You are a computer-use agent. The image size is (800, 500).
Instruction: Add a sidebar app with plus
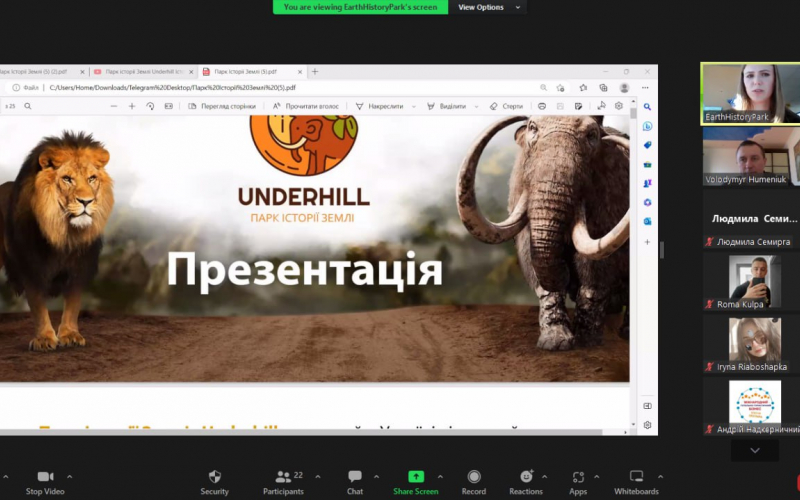click(647, 242)
